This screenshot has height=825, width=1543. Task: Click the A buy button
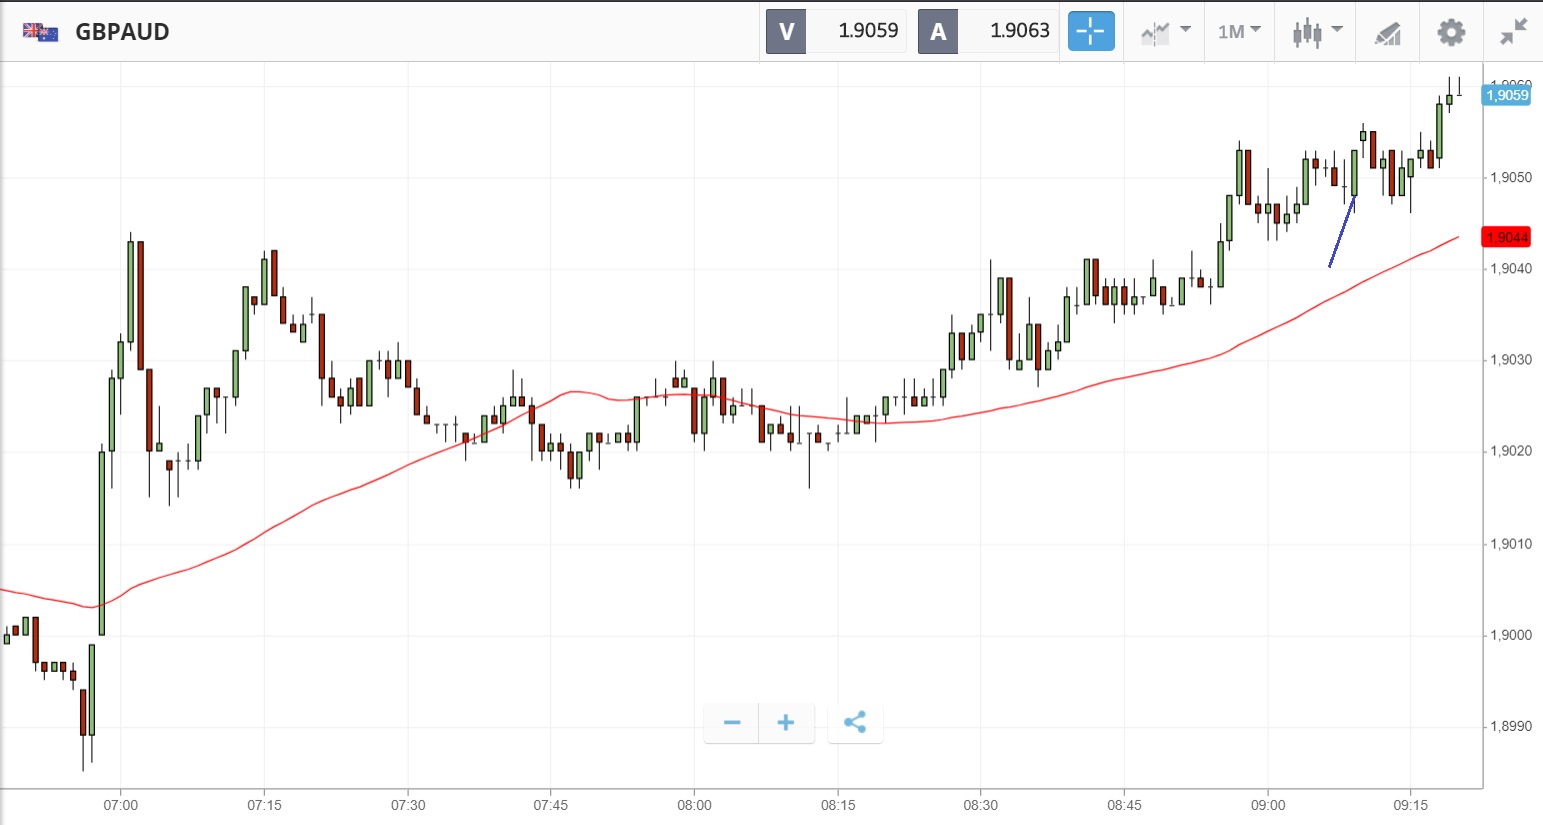[938, 31]
